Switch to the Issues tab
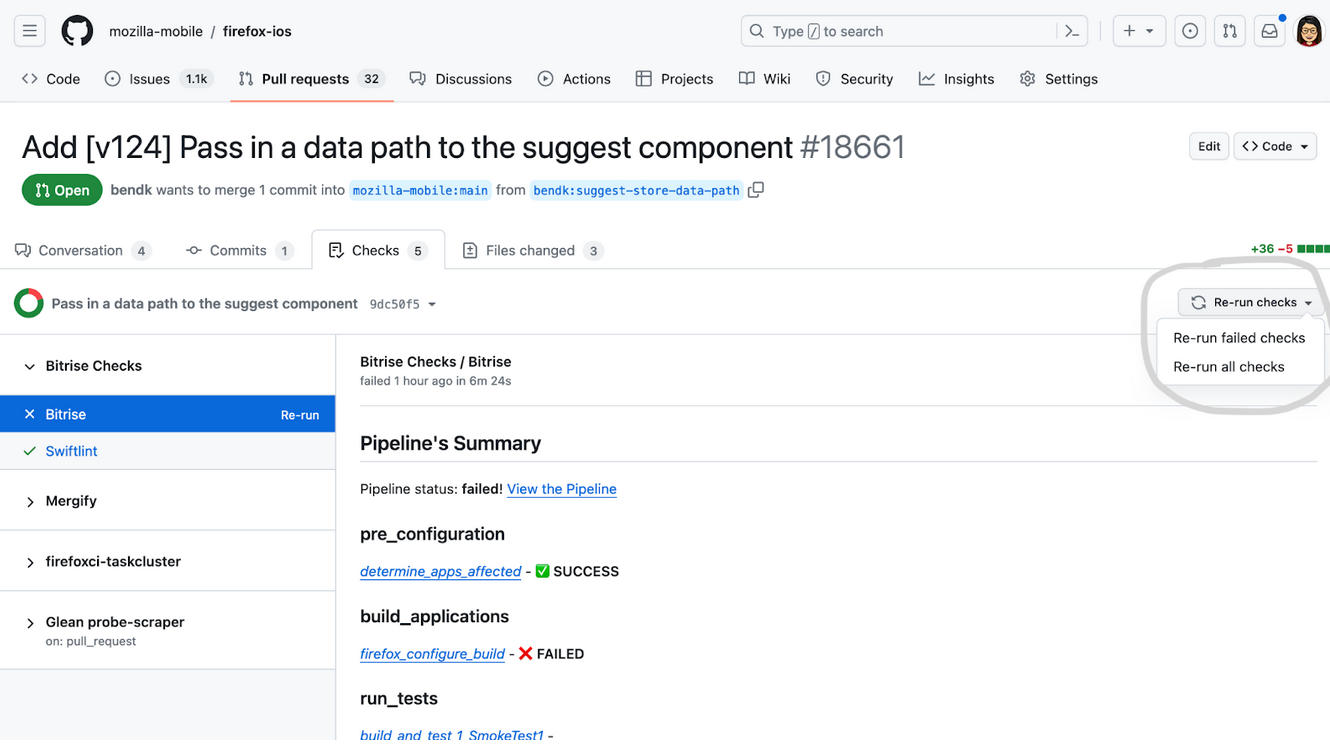 tap(158, 79)
